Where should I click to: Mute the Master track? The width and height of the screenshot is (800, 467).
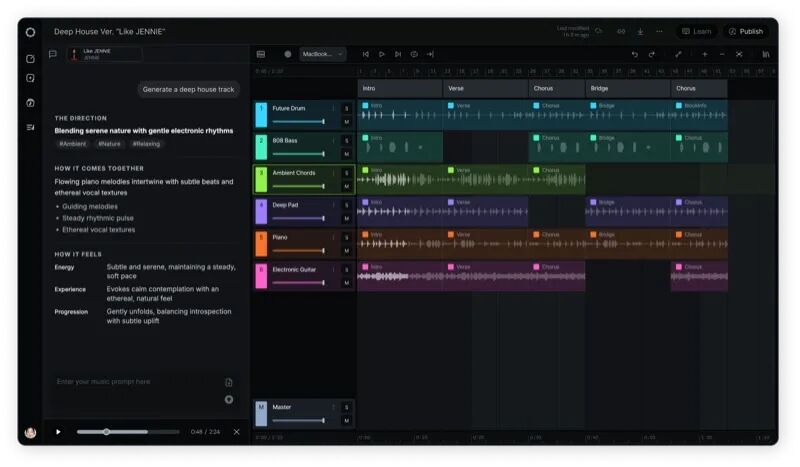click(x=346, y=421)
